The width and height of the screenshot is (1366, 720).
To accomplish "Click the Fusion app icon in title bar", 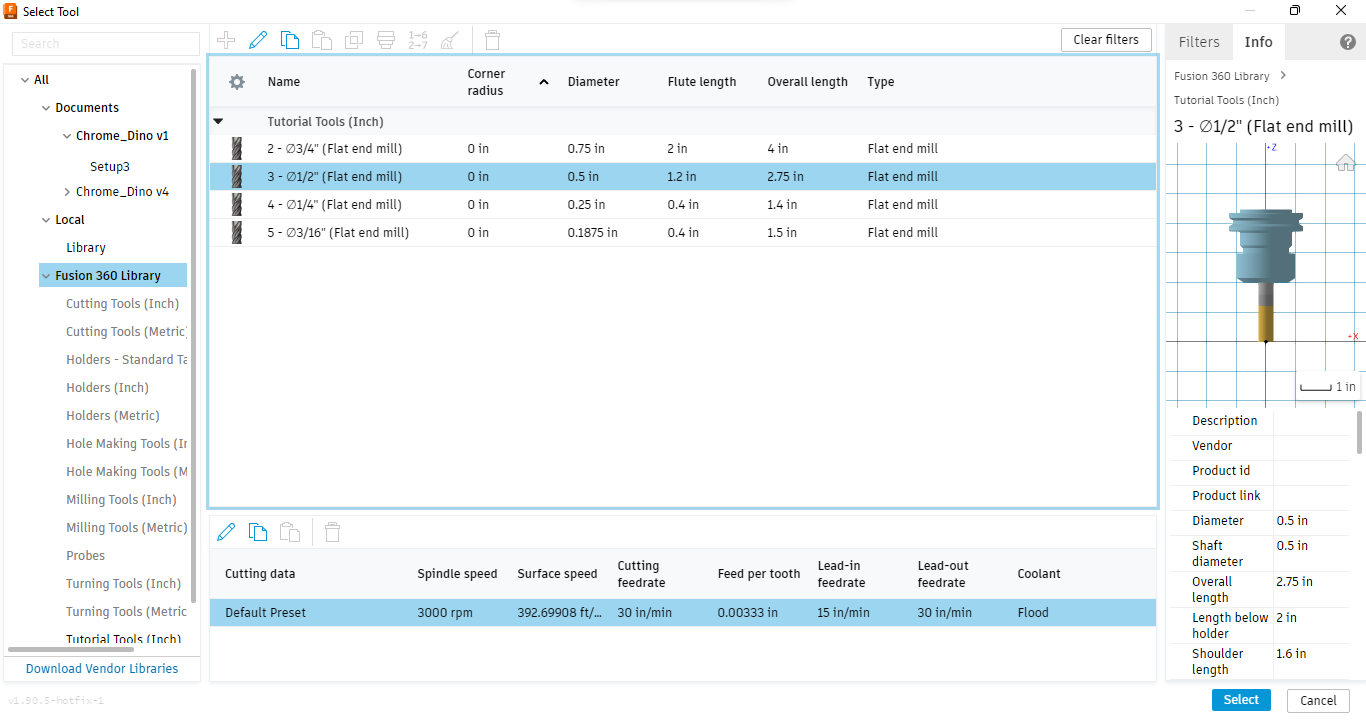I will point(11,11).
